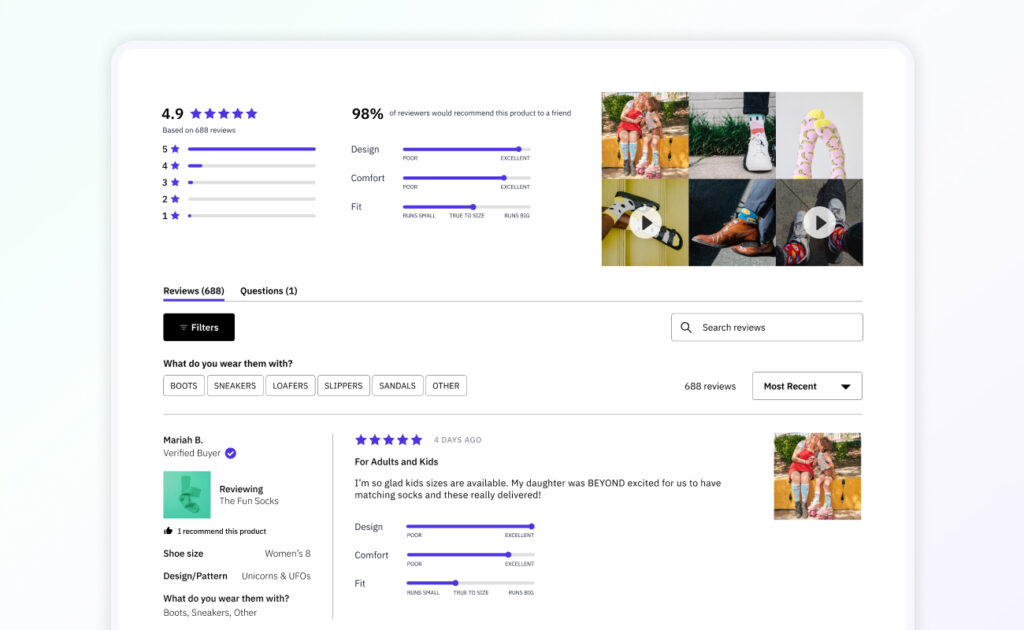Click reviewer name Mariah B.
Image resolution: width=1024 pixels, height=630 pixels.
[x=183, y=440]
